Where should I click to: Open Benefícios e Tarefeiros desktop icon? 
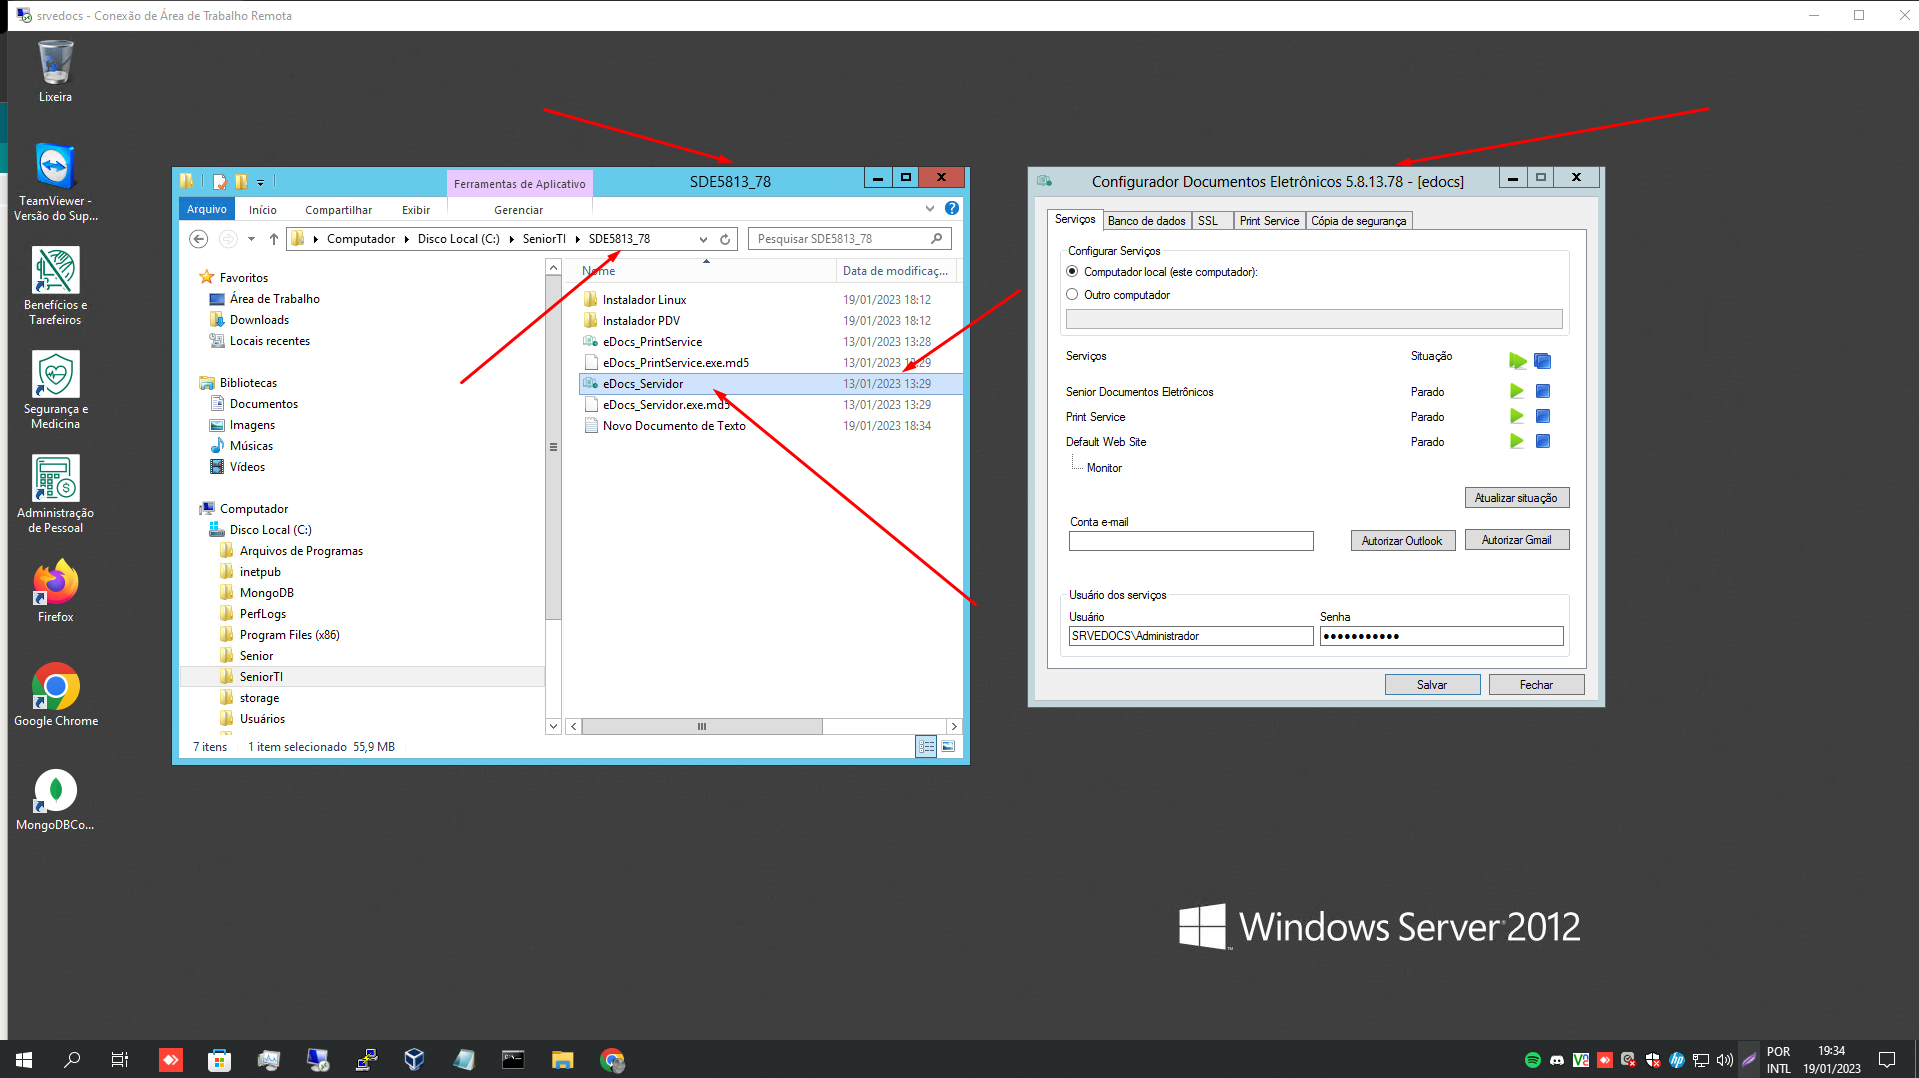[x=55, y=286]
